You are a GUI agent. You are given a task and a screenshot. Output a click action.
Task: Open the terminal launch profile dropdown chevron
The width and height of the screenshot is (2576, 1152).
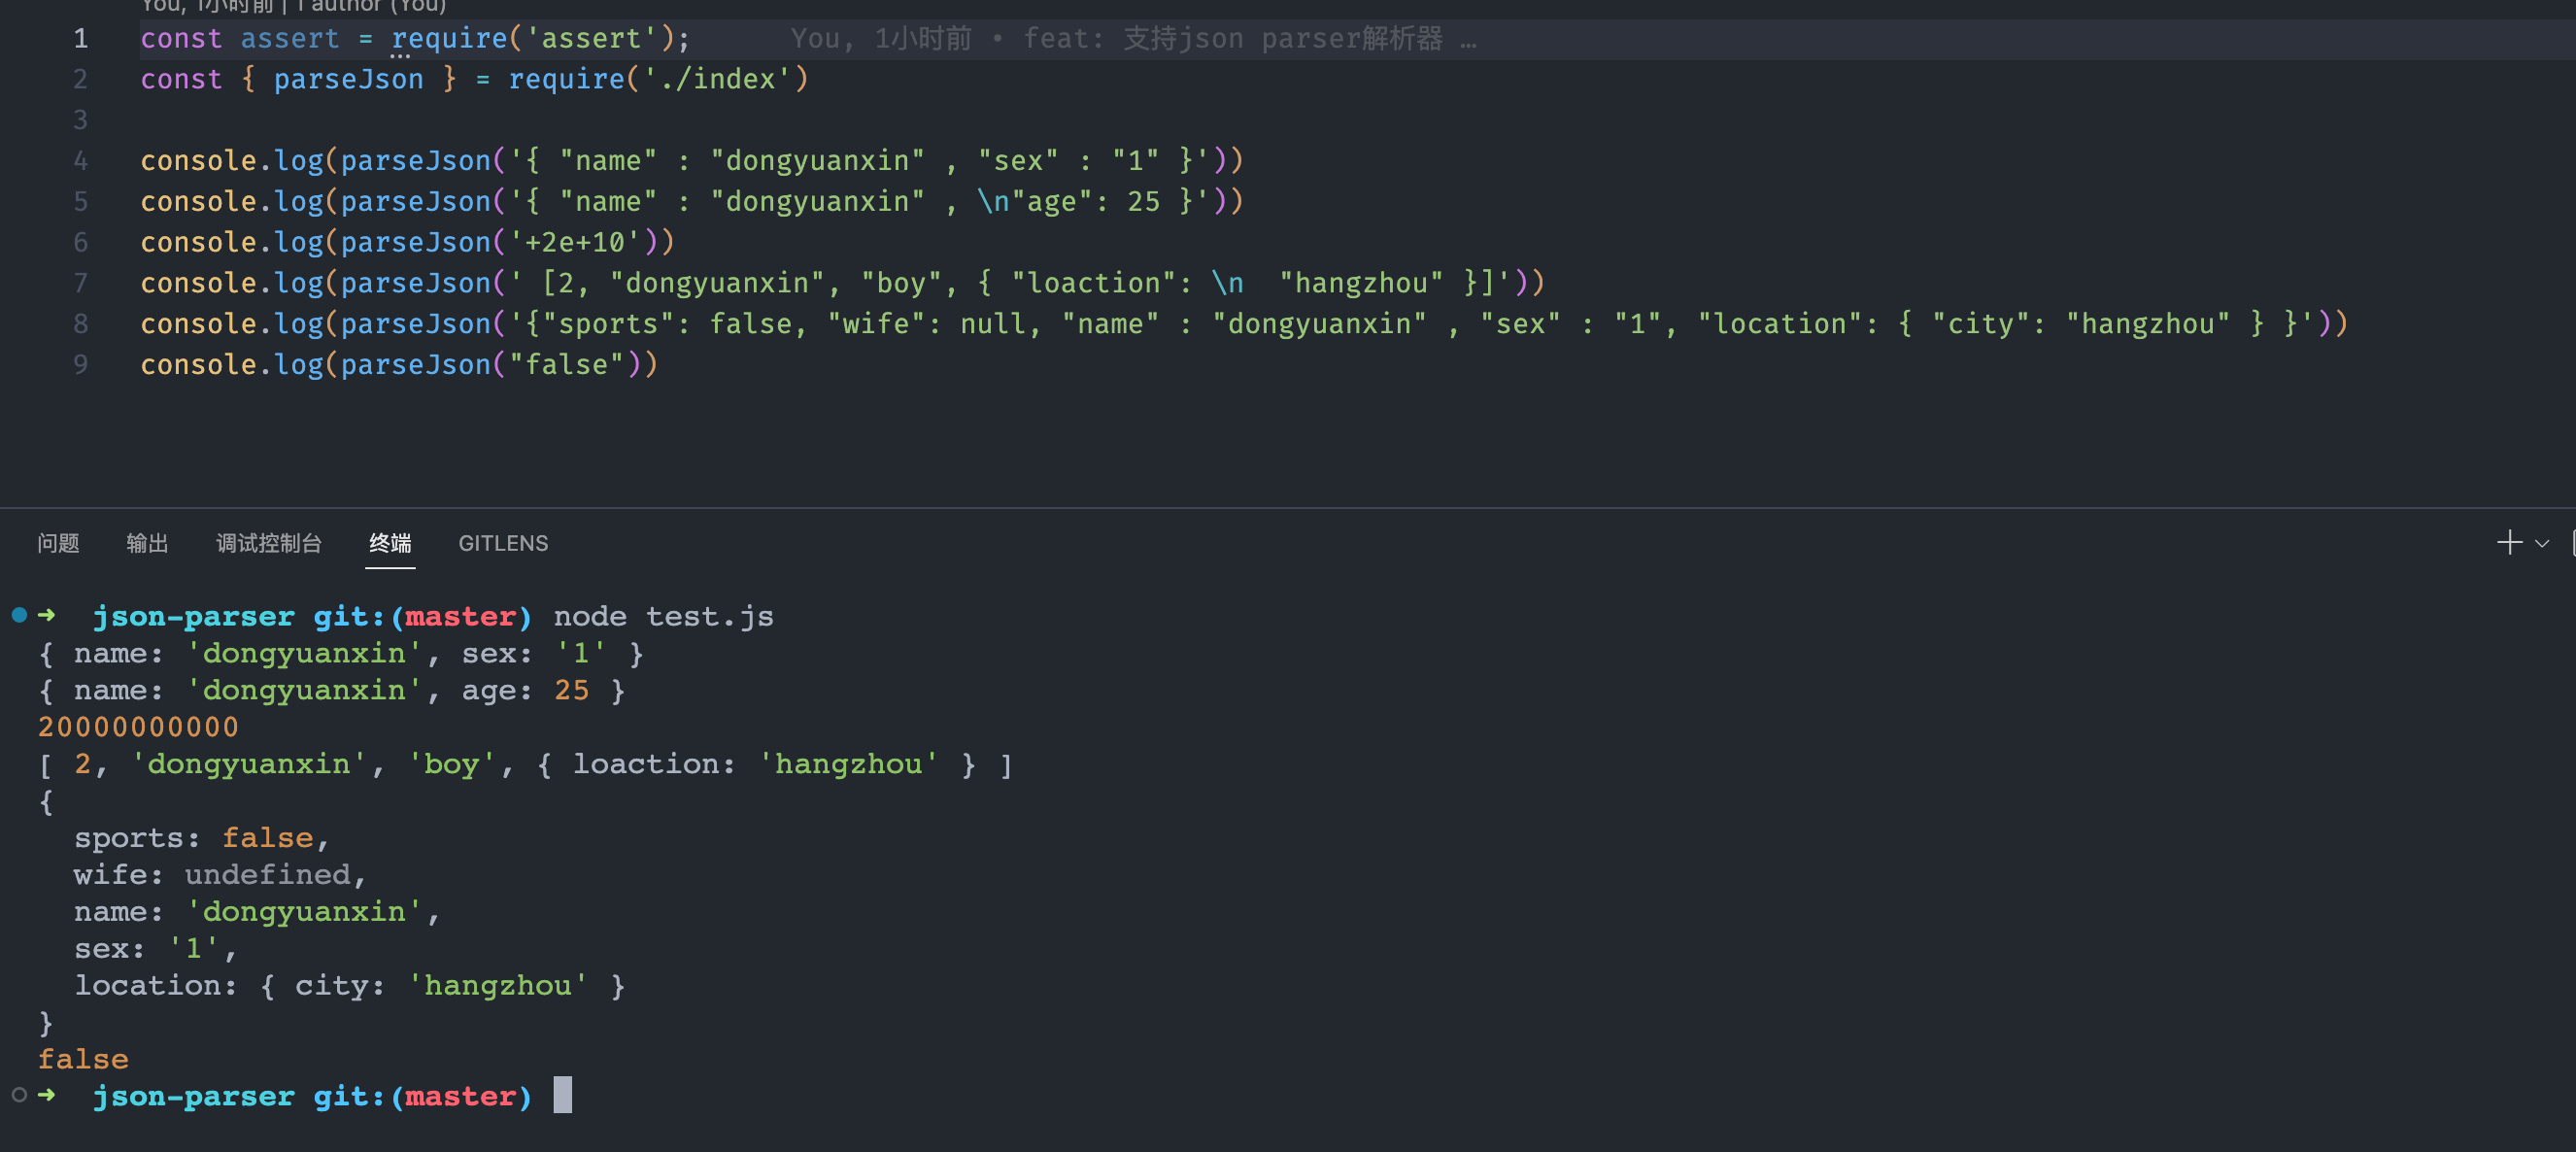tap(2541, 544)
